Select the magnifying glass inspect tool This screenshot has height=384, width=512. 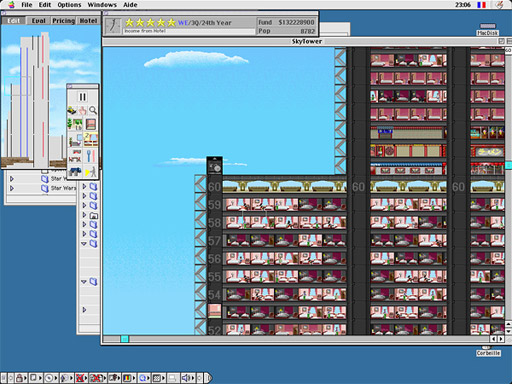coord(93,110)
